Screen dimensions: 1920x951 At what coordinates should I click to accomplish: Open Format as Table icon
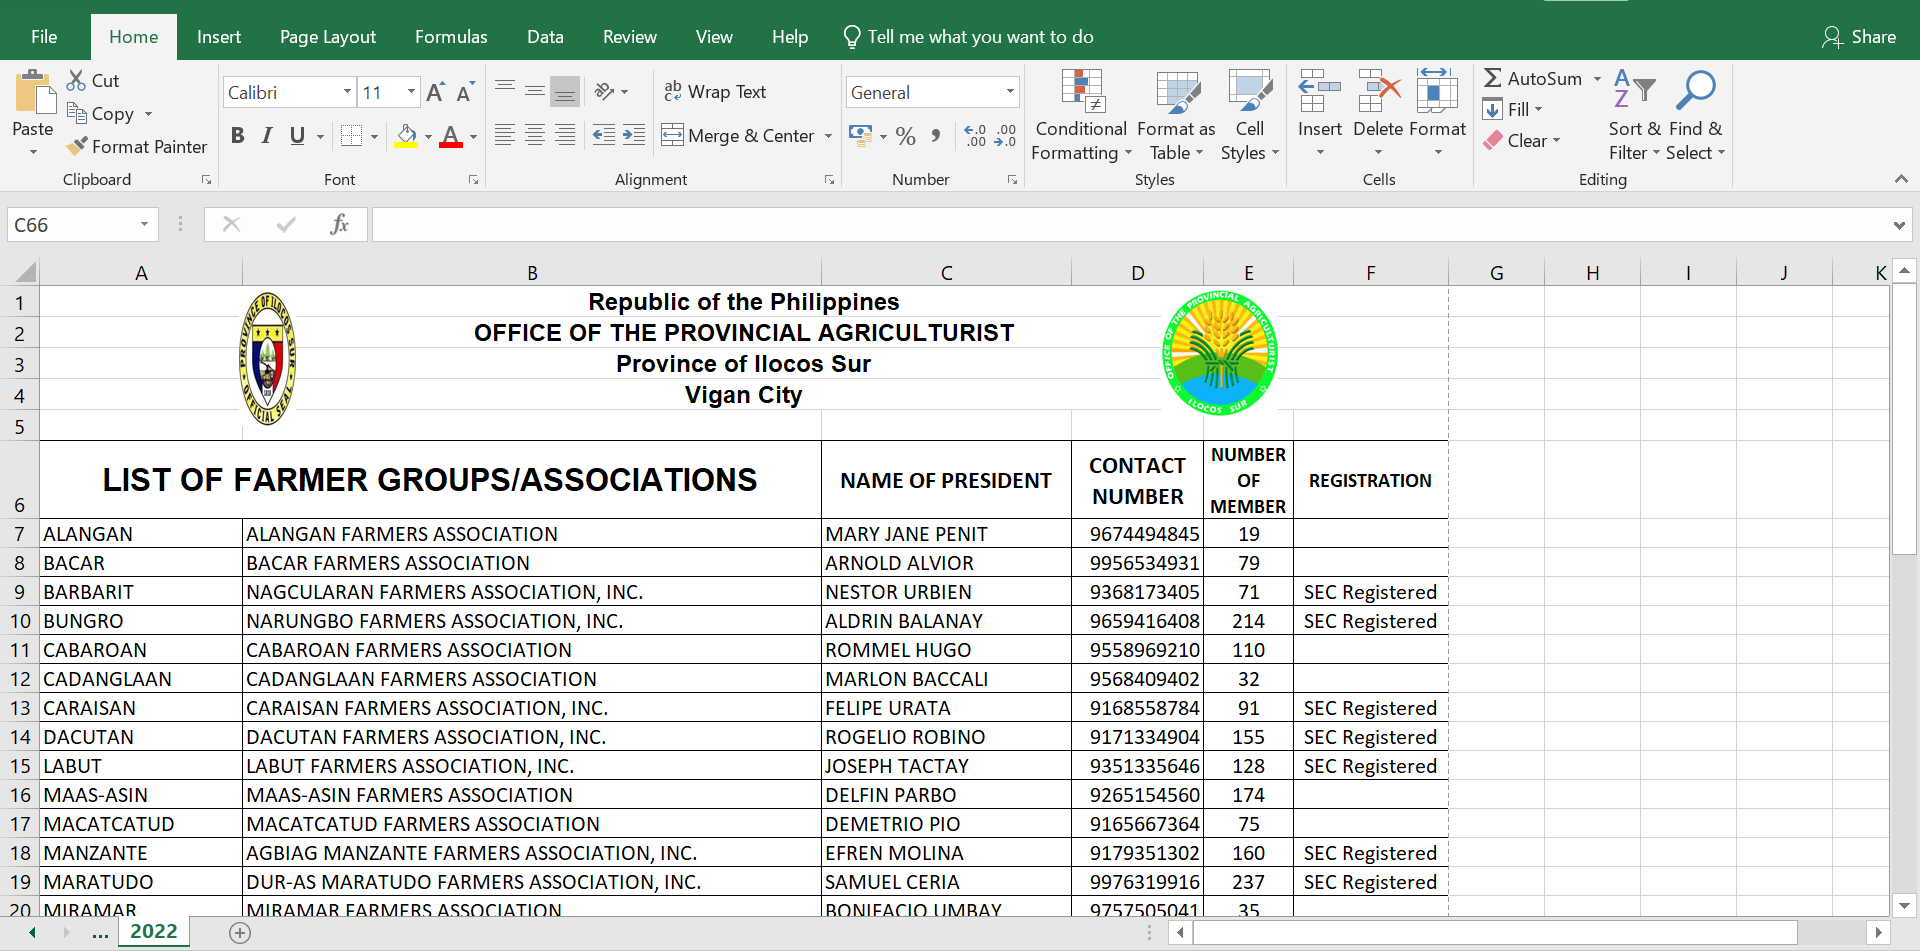click(x=1177, y=92)
